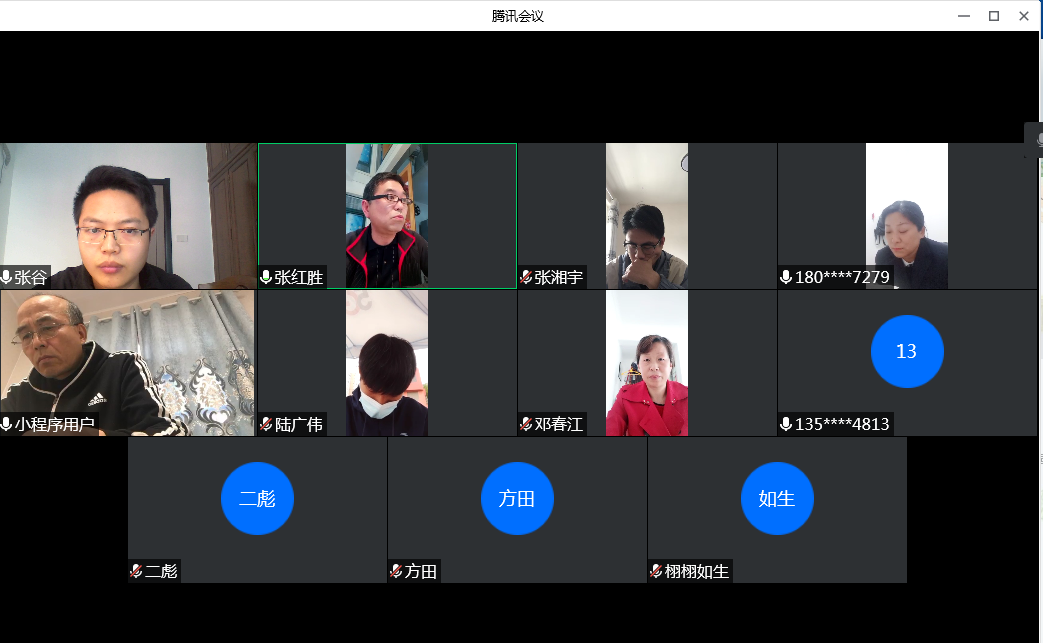Select the 方田 name label under the avatar
The width and height of the screenshot is (1043, 643).
(420, 571)
